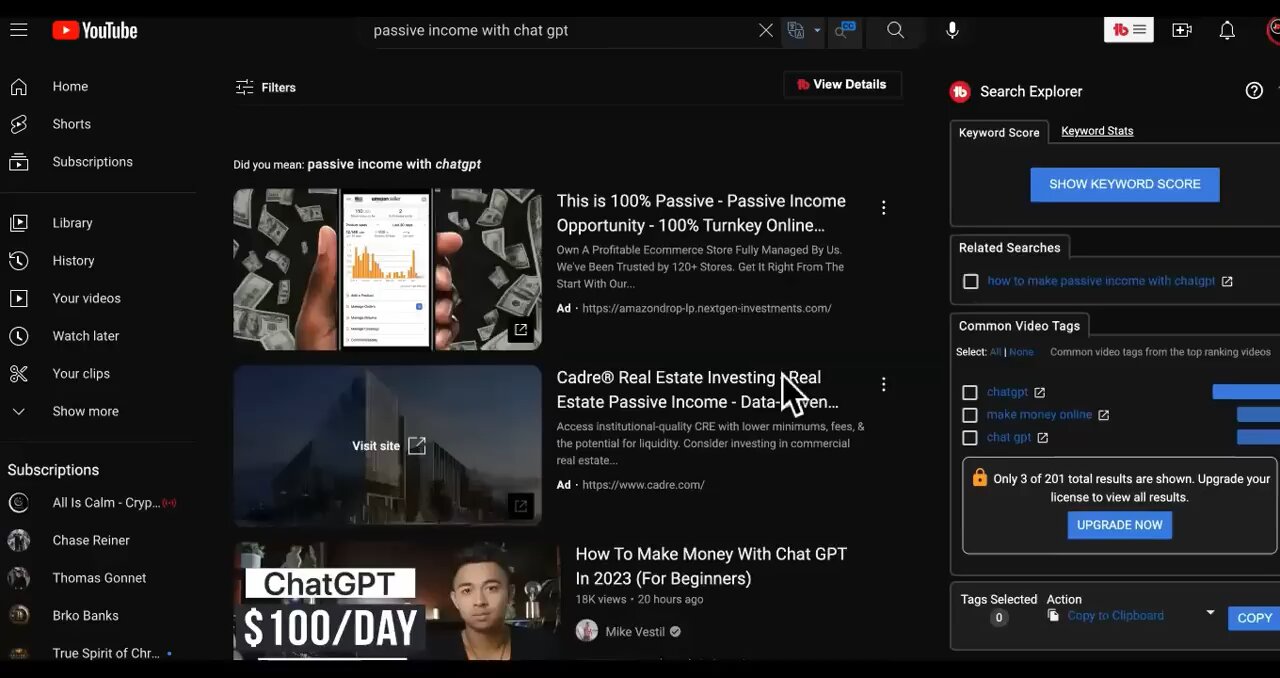Open the hamburger guide menu
Image resolution: width=1280 pixels, height=678 pixels.
(18, 30)
